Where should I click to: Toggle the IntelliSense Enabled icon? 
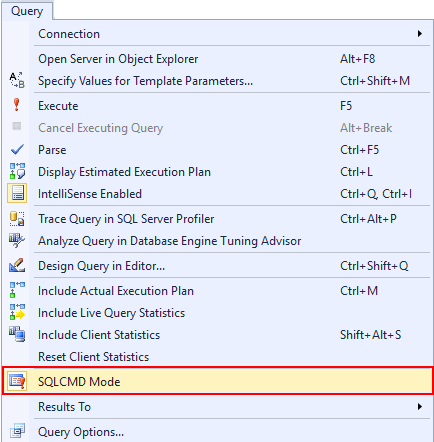[17, 193]
